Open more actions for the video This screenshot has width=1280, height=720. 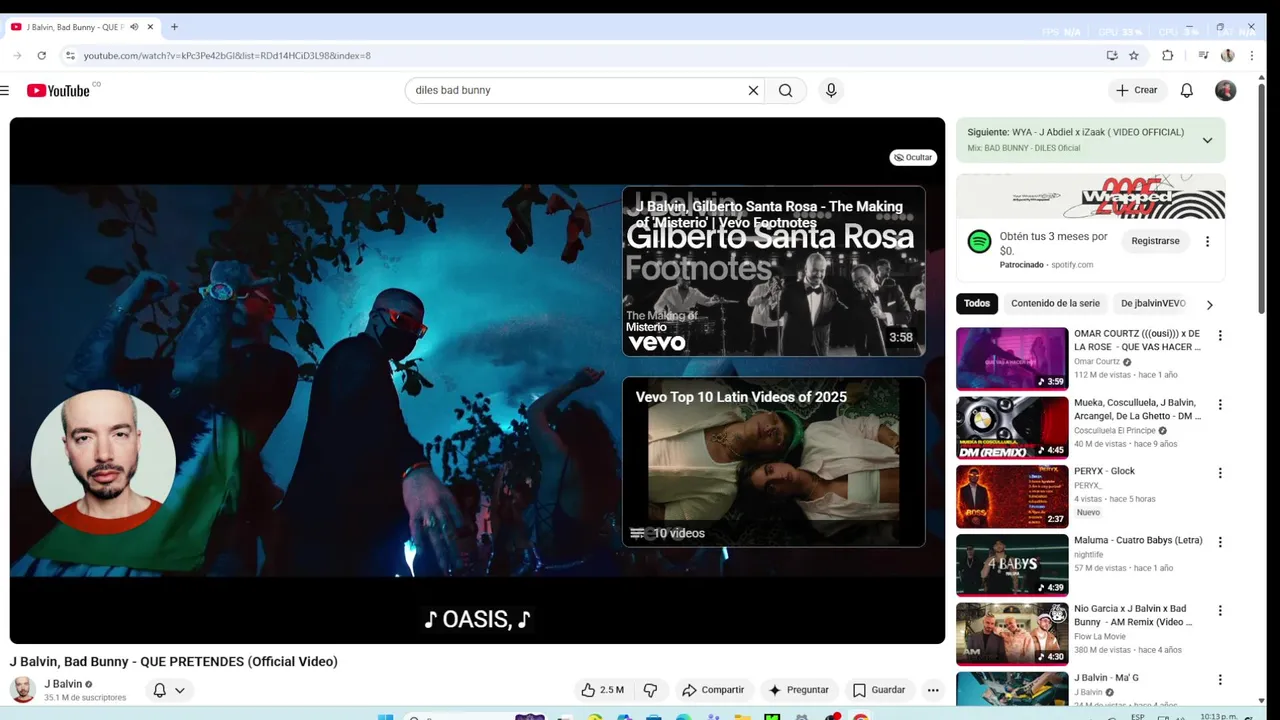[933, 690]
